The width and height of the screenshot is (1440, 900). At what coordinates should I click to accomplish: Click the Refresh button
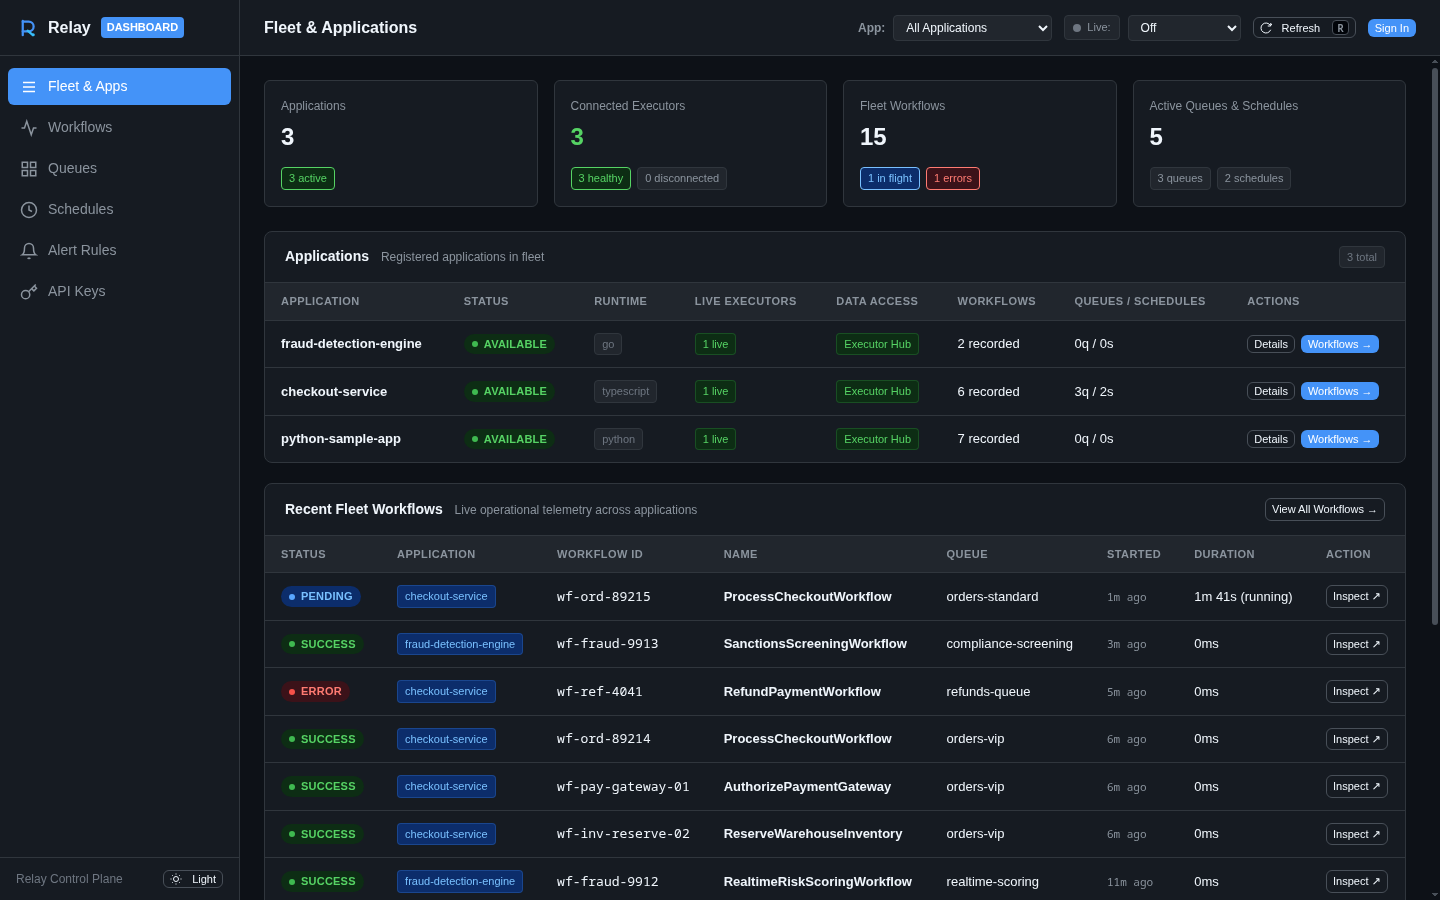(x=1304, y=28)
